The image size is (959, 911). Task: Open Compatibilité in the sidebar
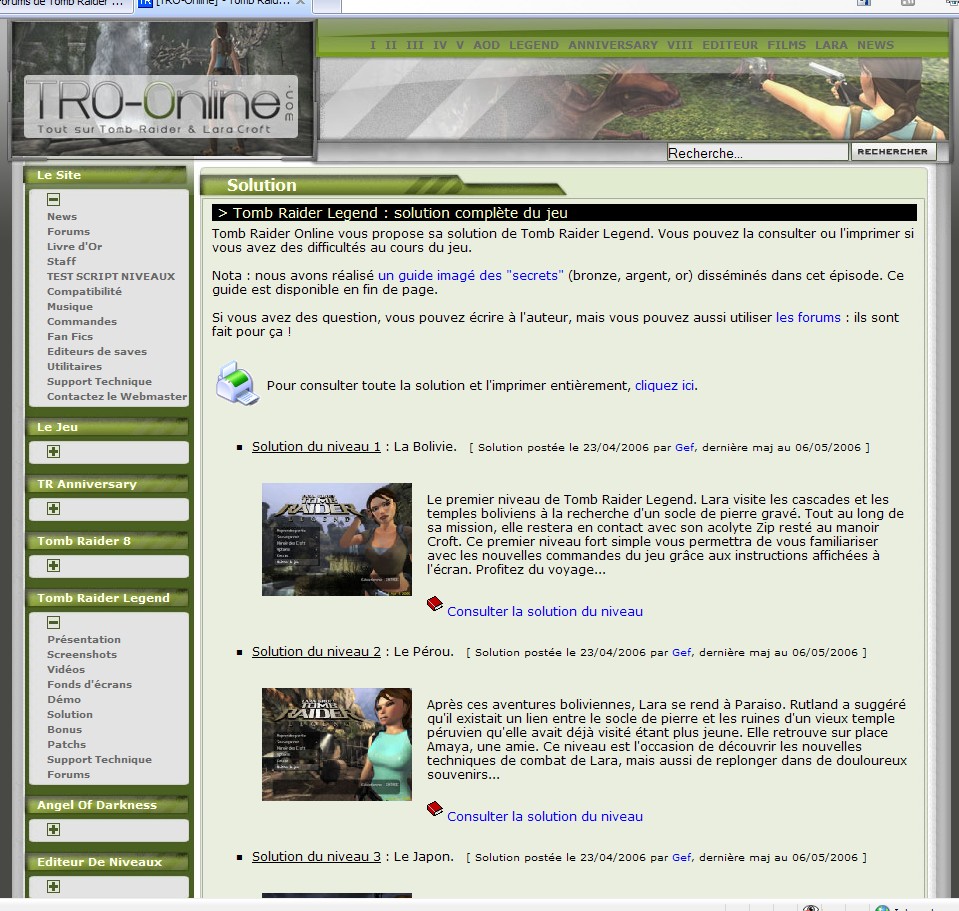tap(84, 292)
